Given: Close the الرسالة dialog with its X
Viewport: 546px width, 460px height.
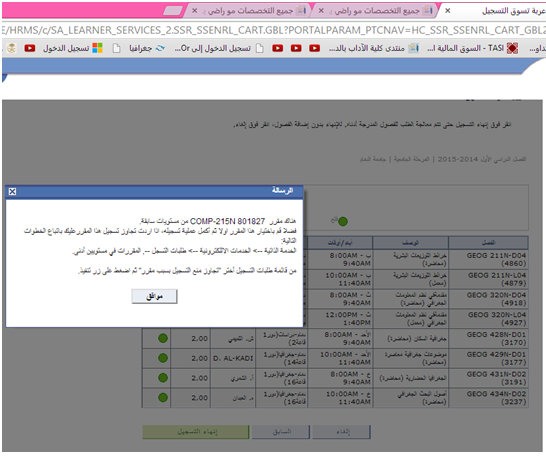Looking at the screenshot, I should click(13, 192).
